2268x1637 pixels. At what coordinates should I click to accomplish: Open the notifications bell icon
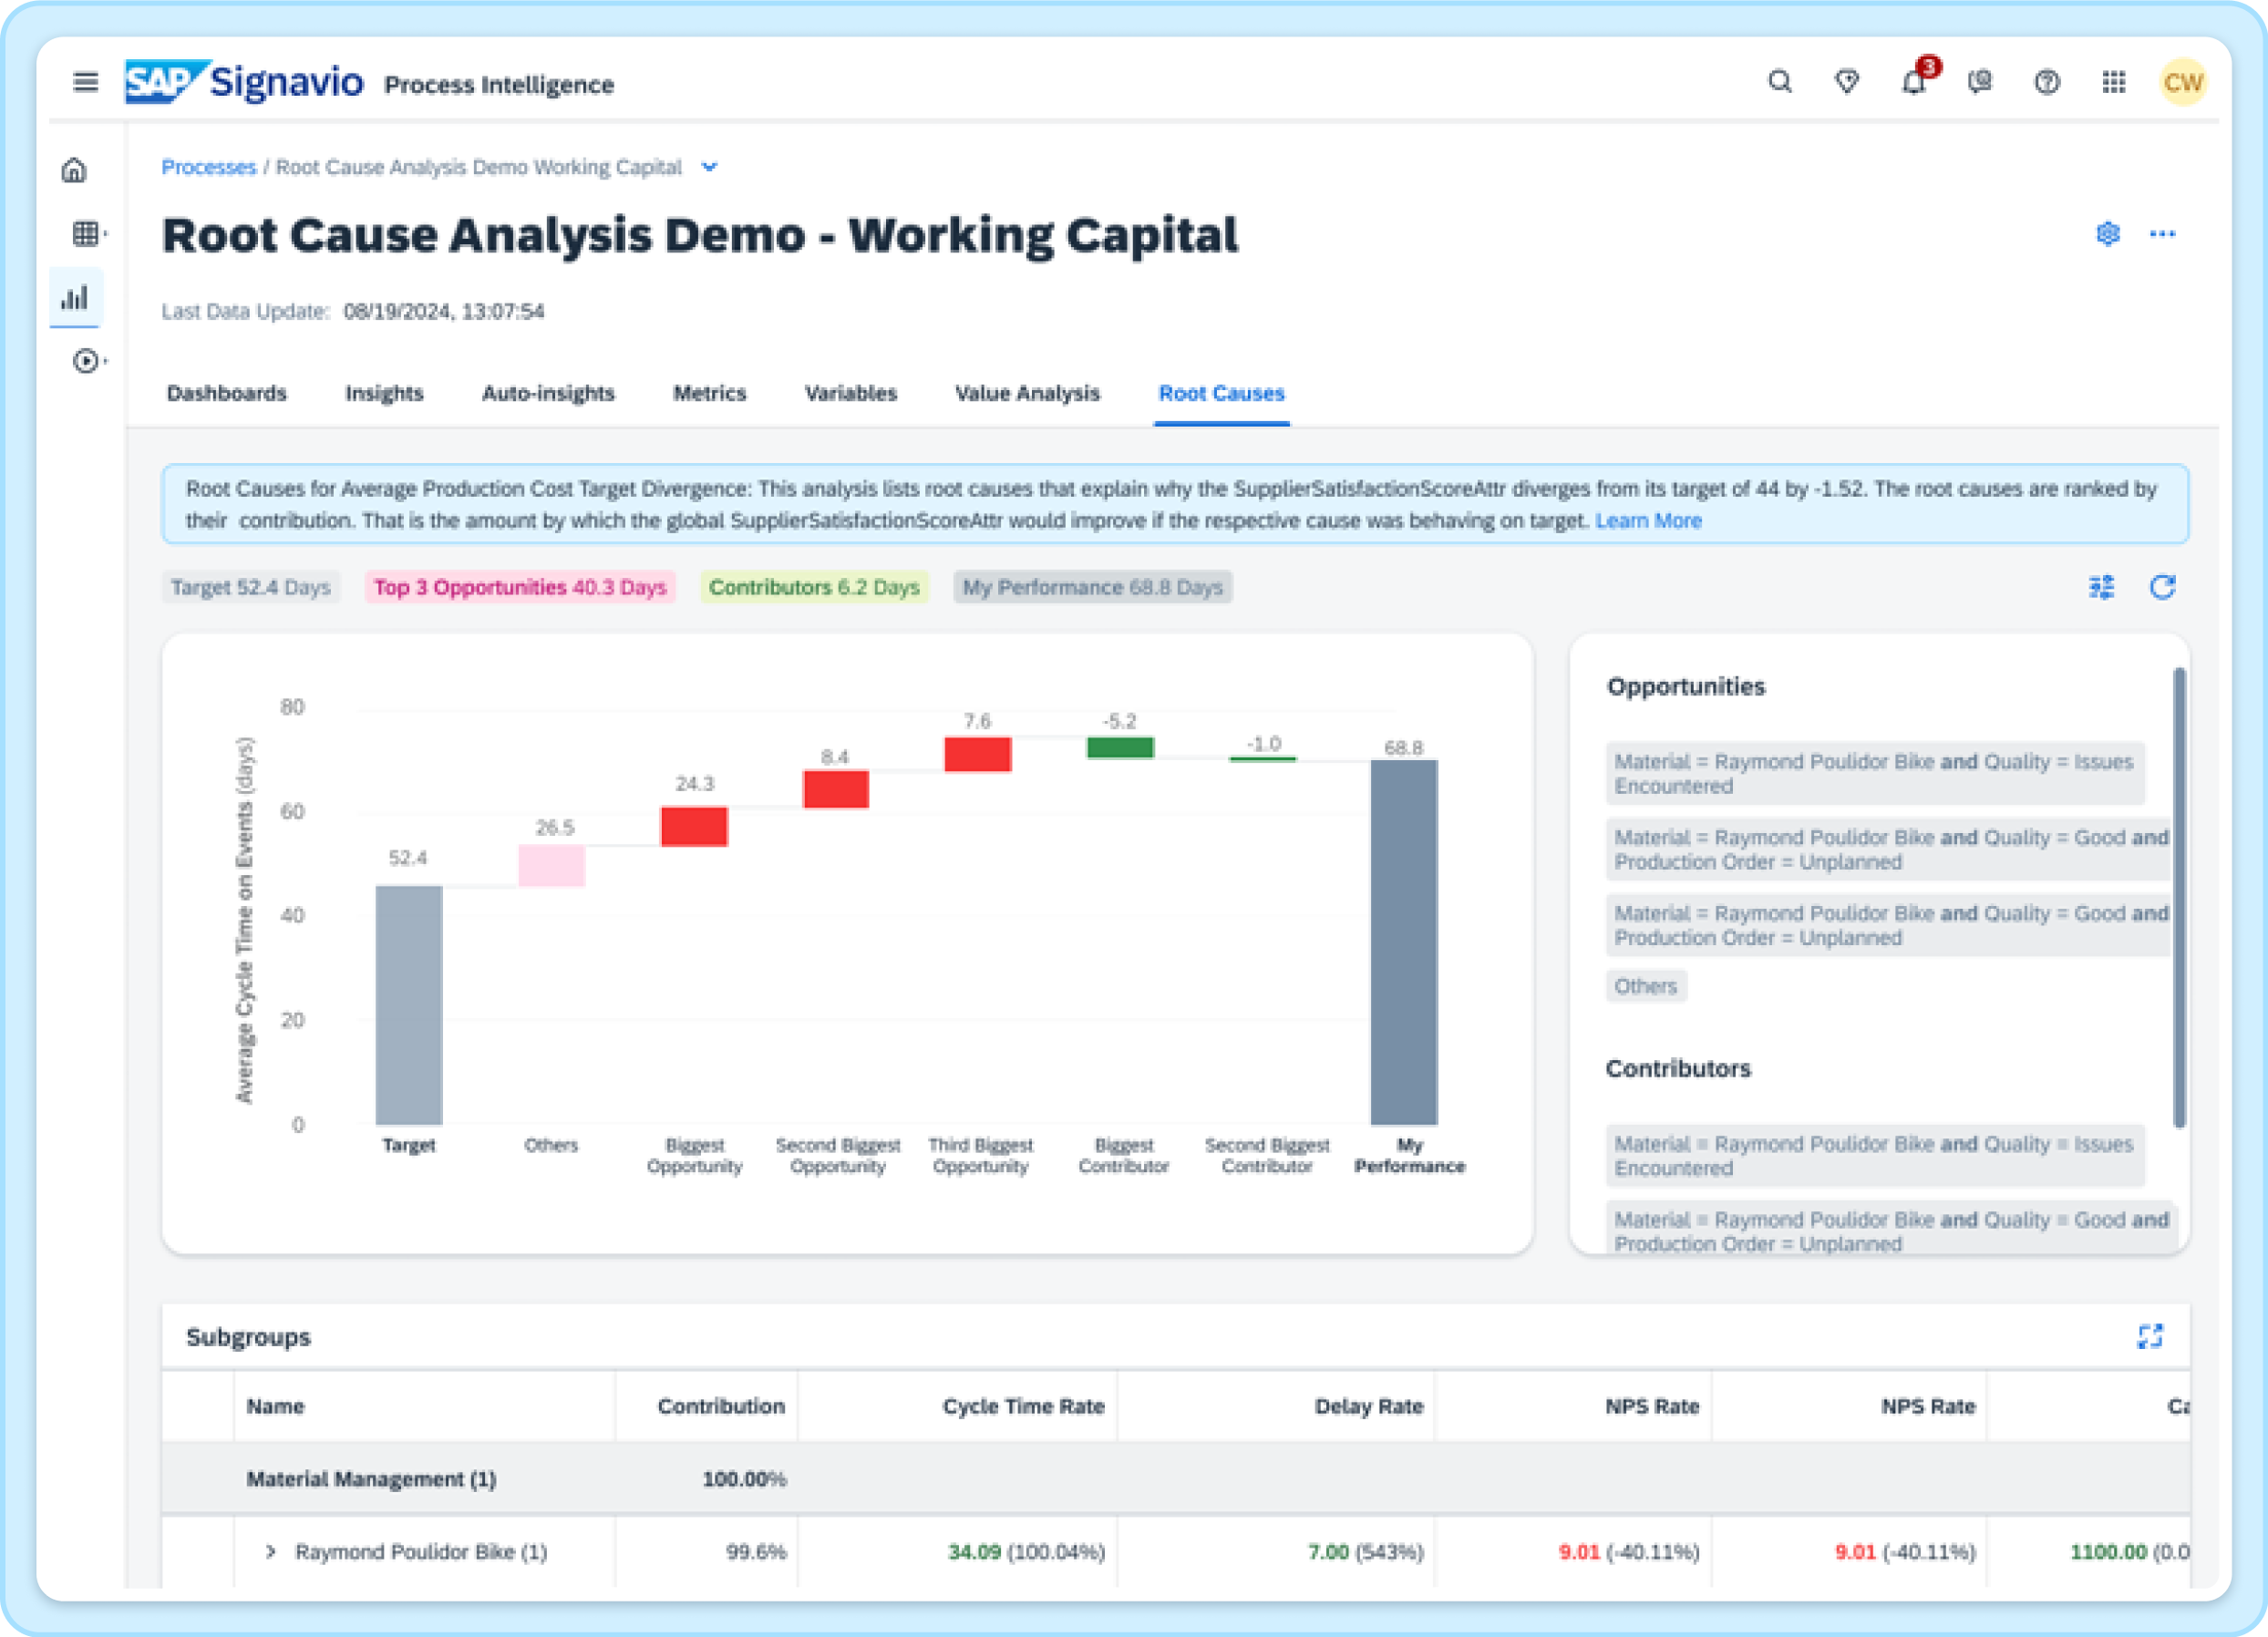pos(1912,82)
